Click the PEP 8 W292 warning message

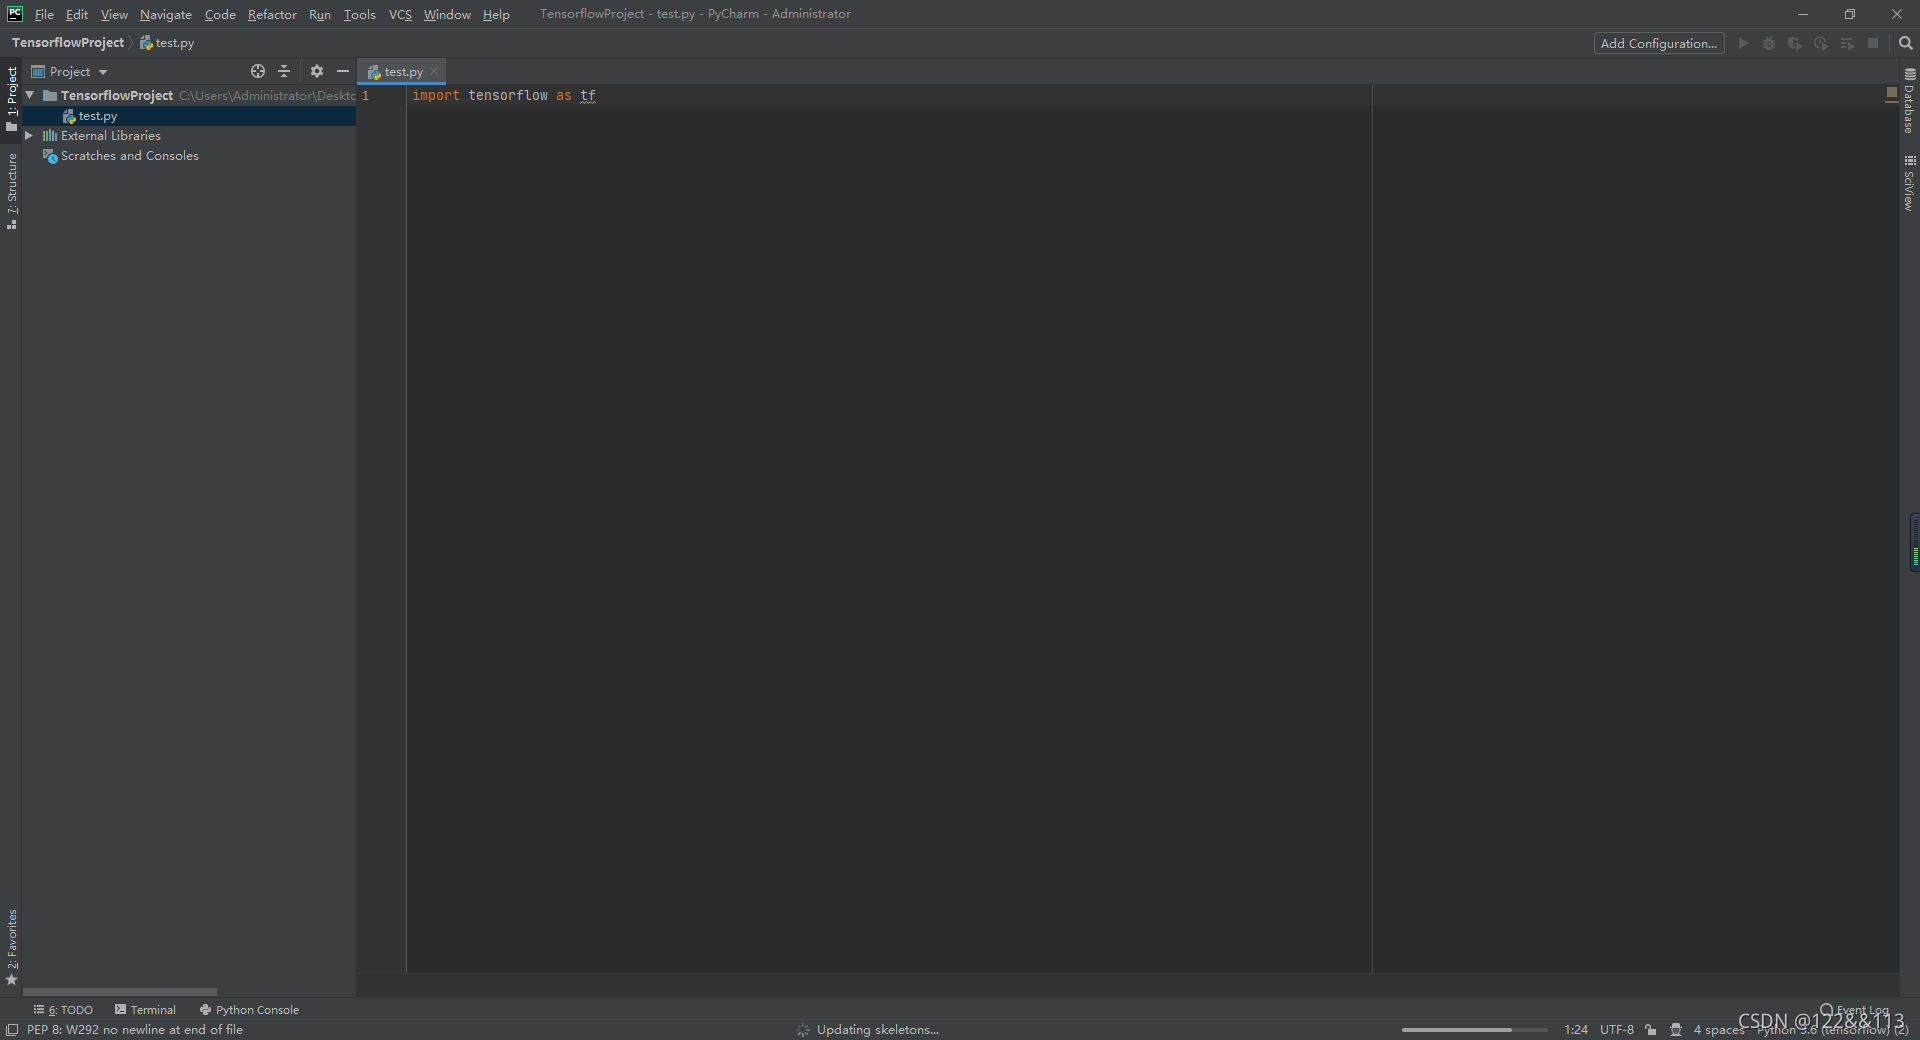[134, 1029]
